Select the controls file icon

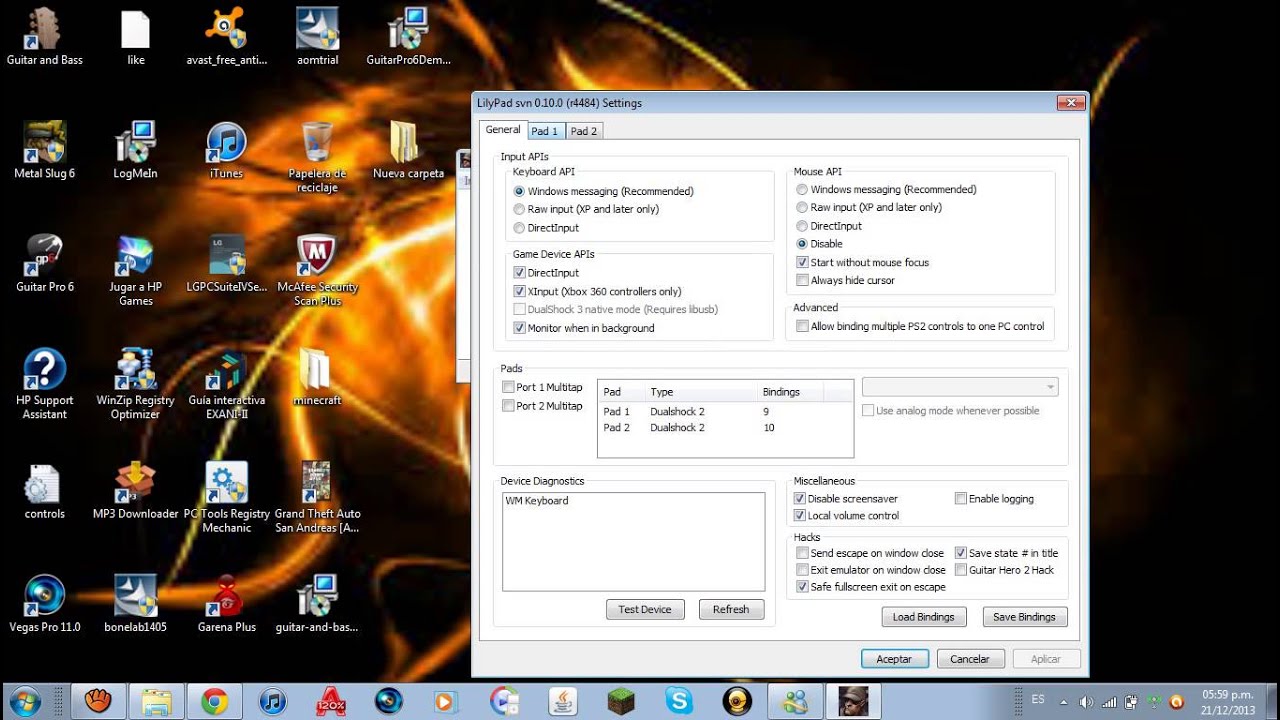pyautogui.click(x=44, y=491)
